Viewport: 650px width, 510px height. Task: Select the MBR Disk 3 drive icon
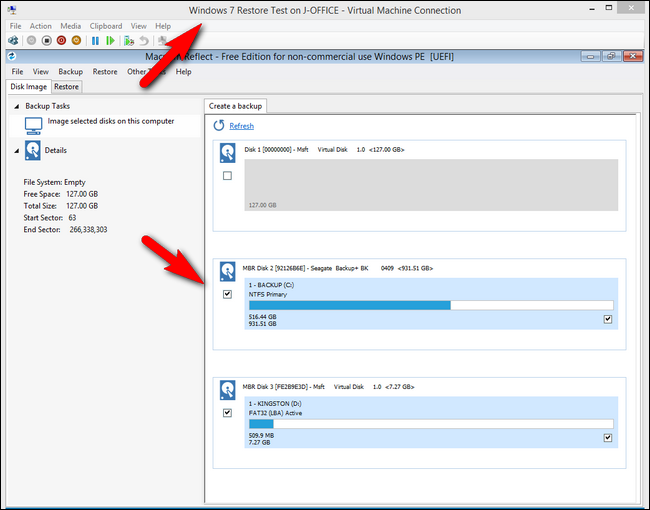228,390
